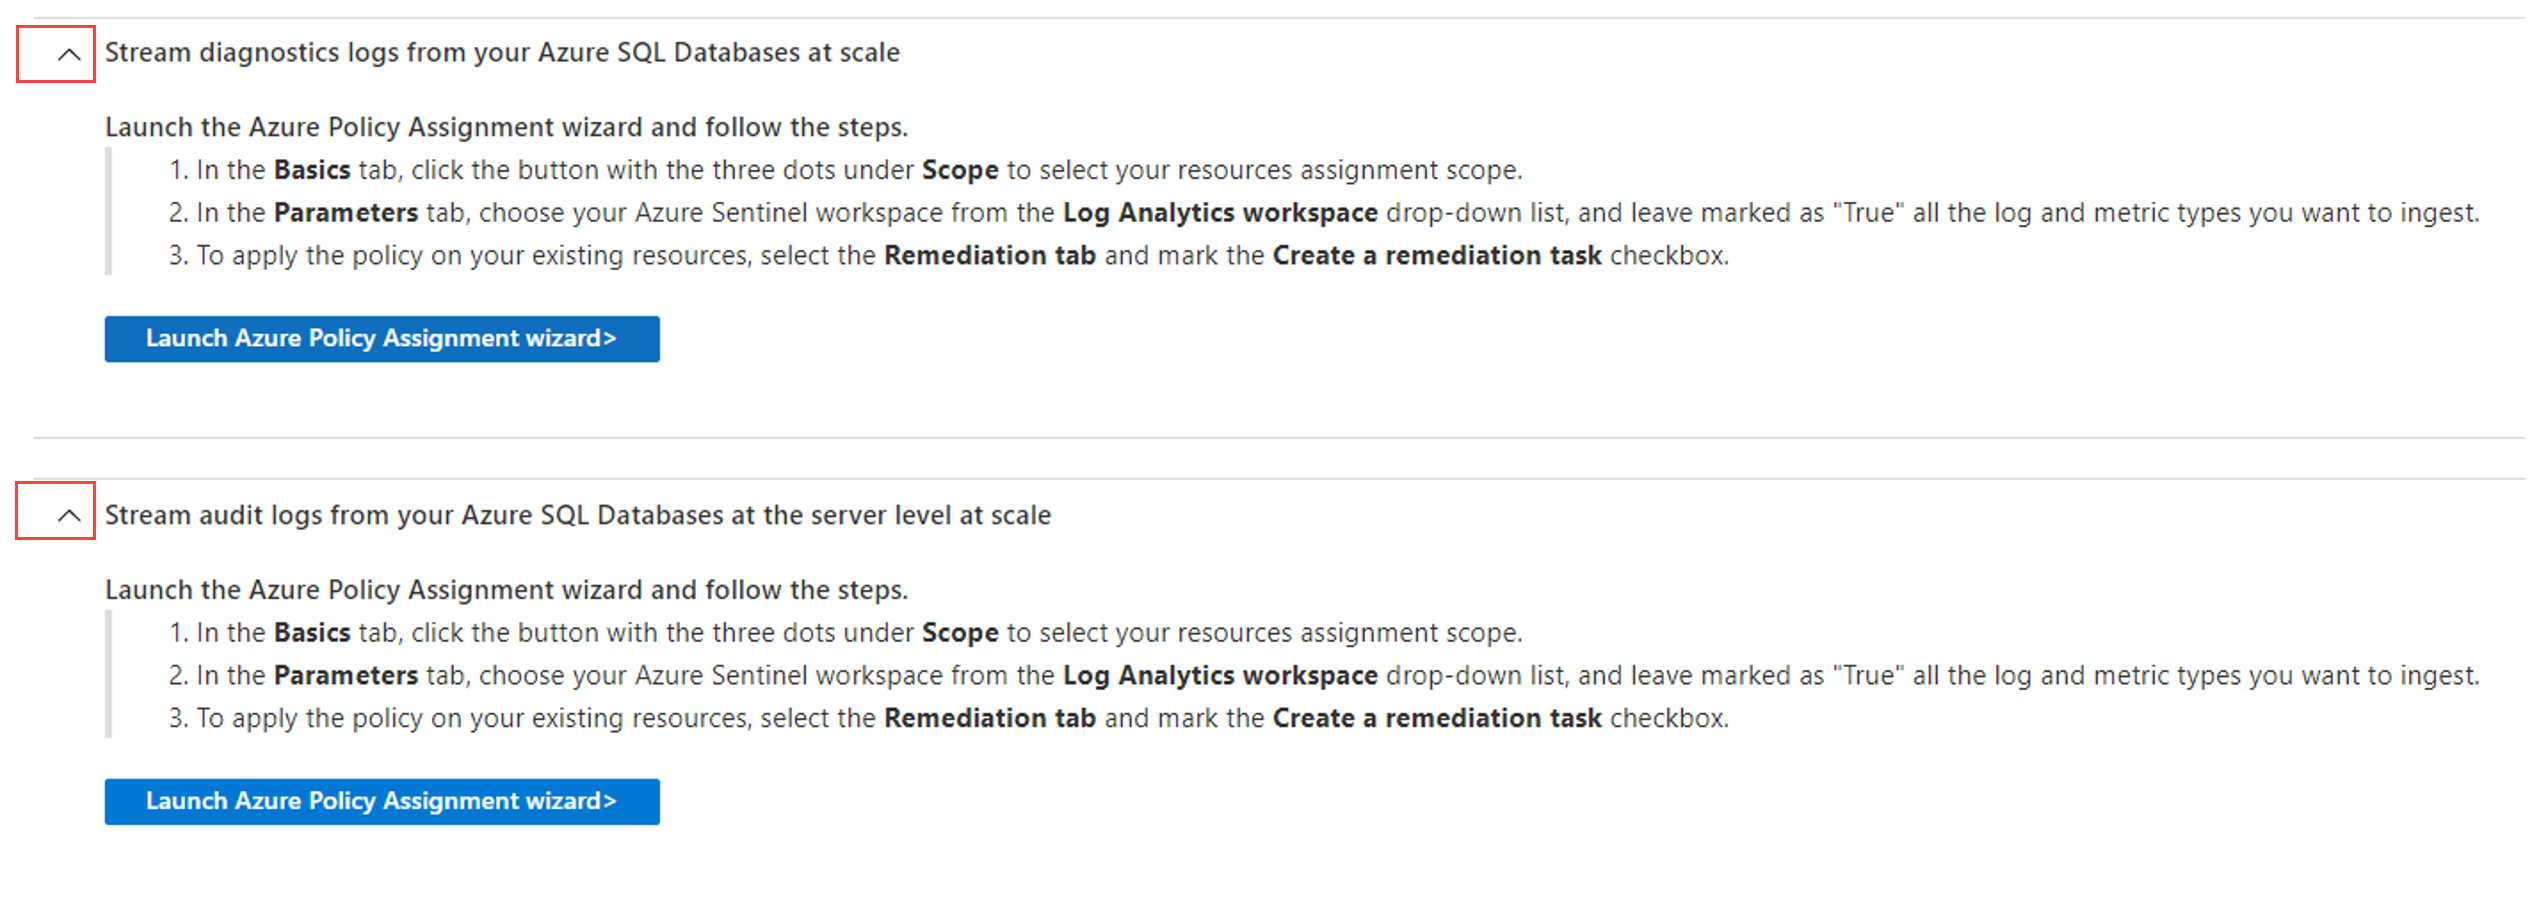This screenshot has height=920, width=2547.
Task: Select the Log Analytics workspace bold text
Action: pyautogui.click(x=1219, y=212)
